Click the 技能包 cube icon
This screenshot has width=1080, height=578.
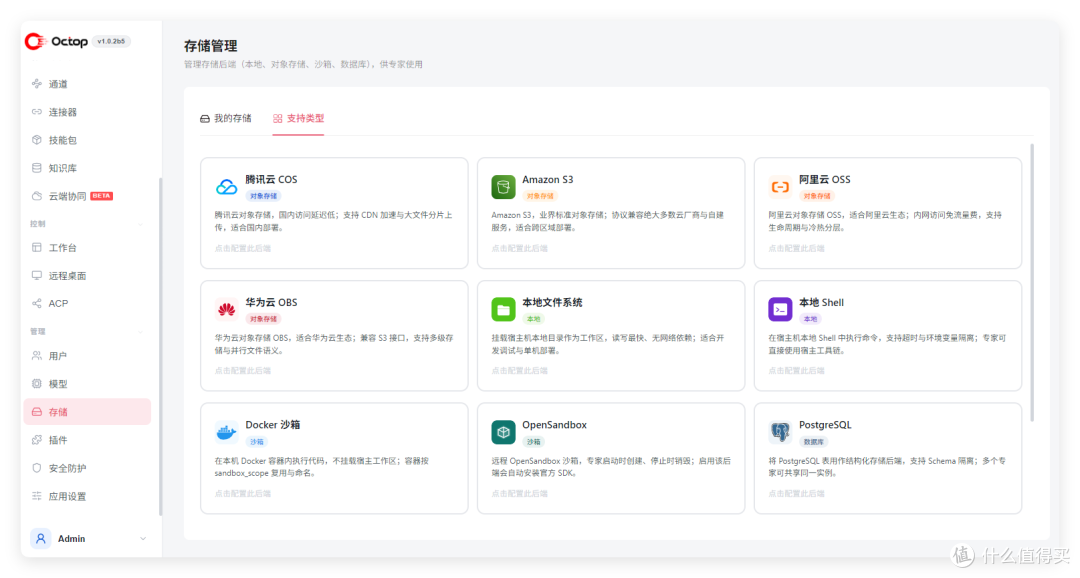37,140
